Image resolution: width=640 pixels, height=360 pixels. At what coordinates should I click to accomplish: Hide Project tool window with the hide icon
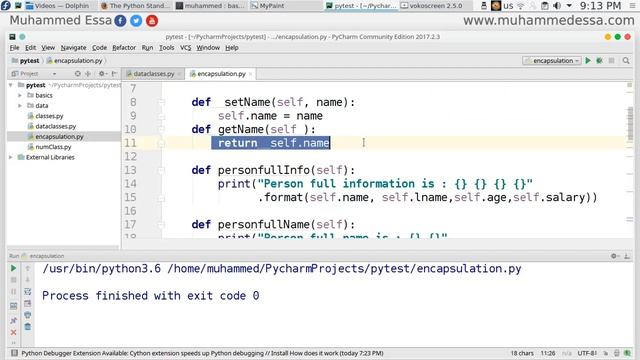pyautogui.click(x=115, y=74)
